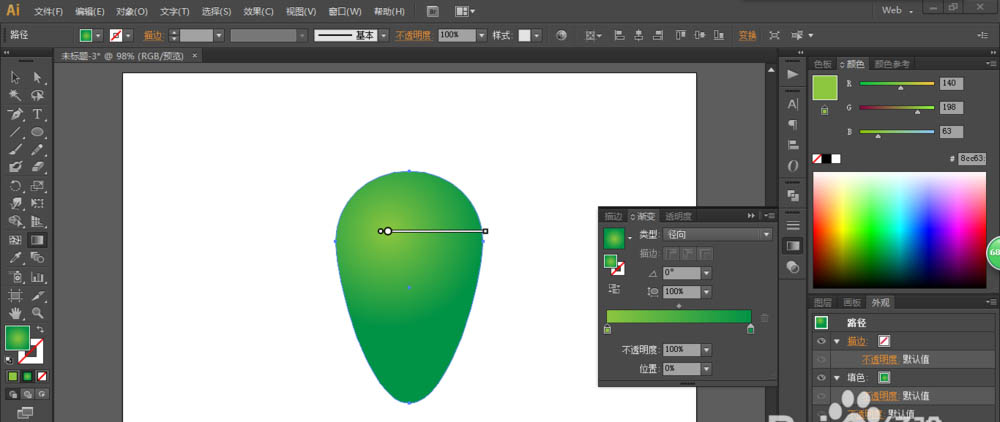
Task: Select the Magic Wand tool
Action: 15,96
